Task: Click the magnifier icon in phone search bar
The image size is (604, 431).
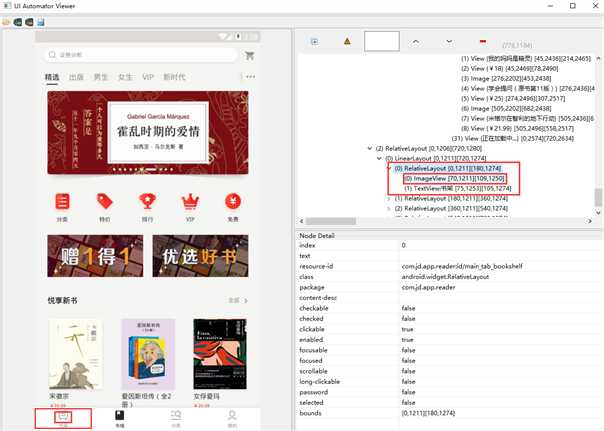Action: click(52, 55)
